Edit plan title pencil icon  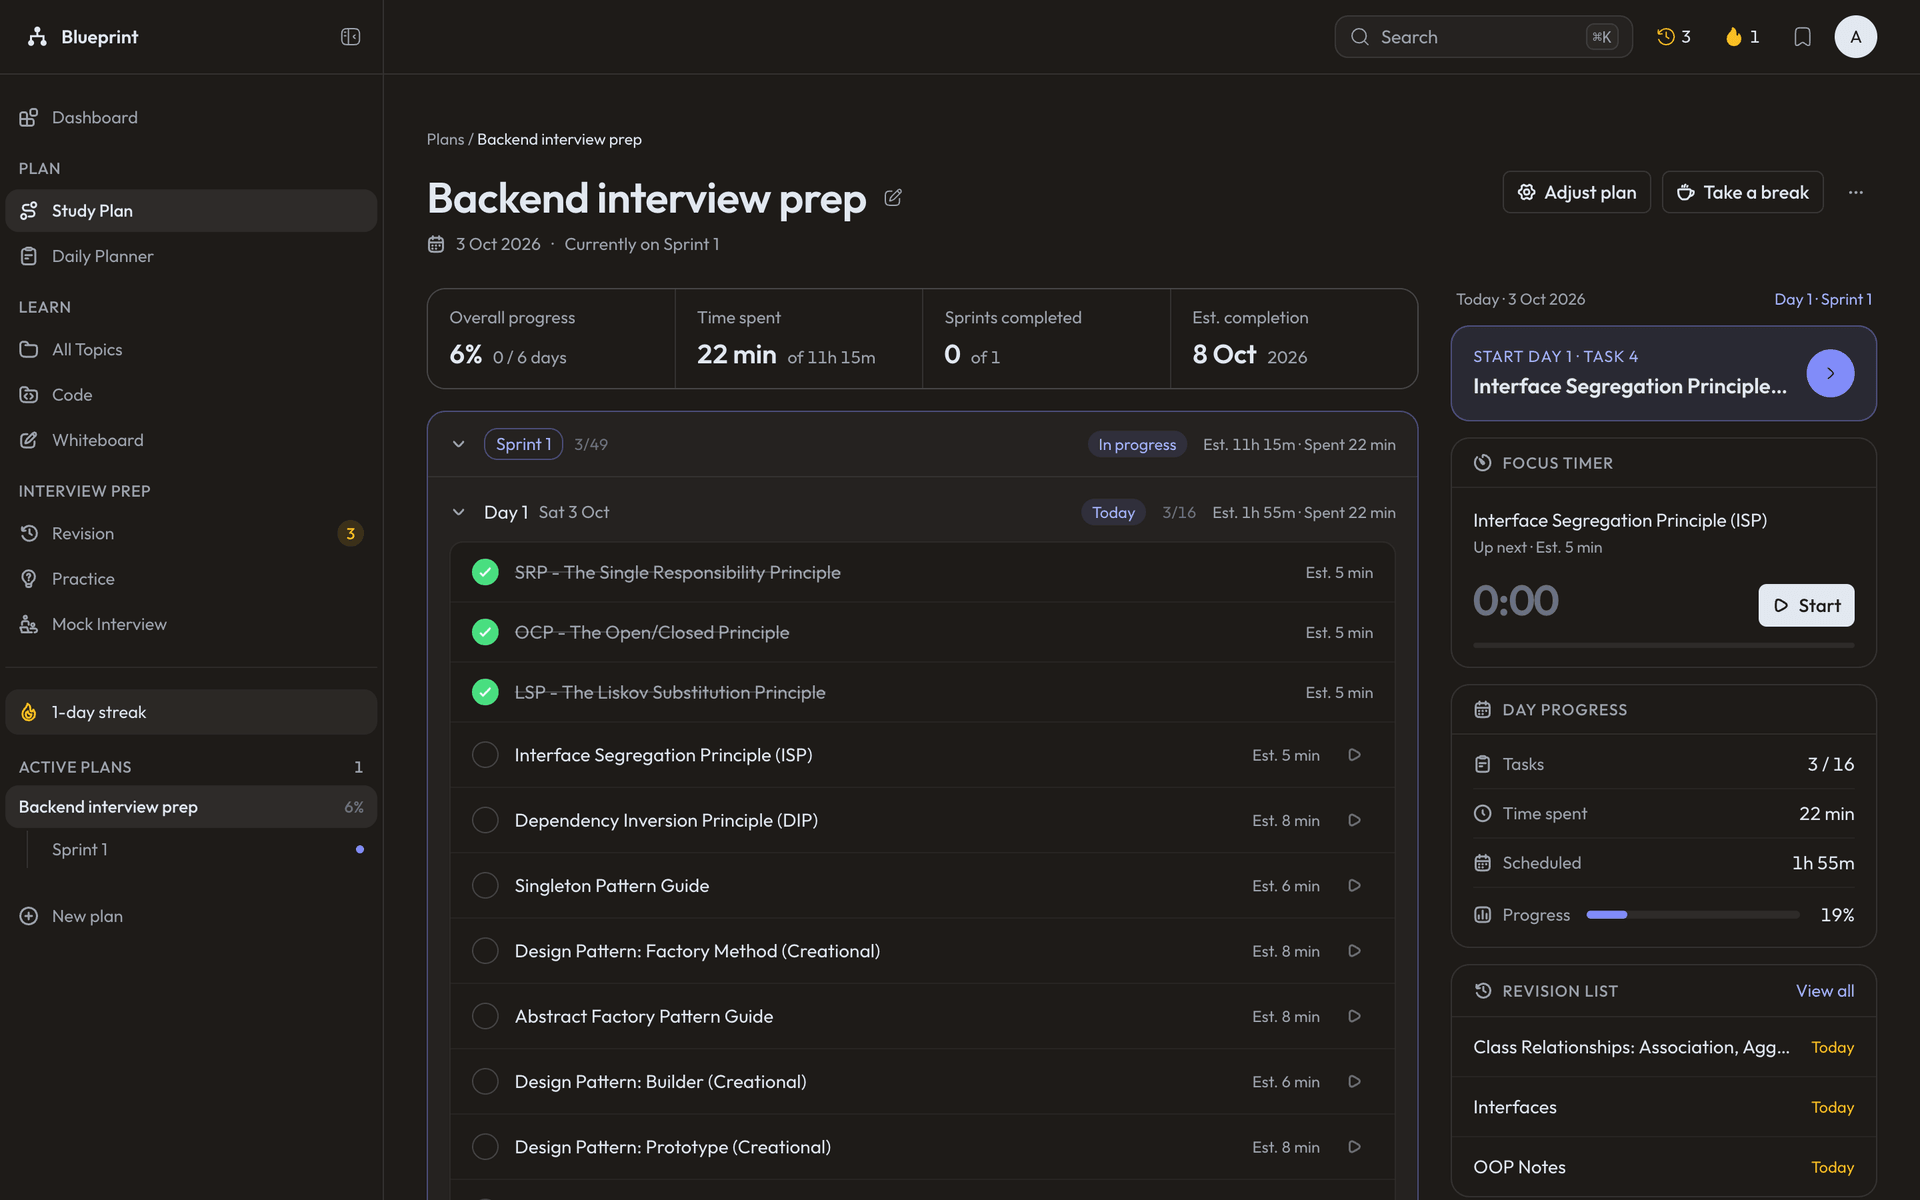(x=893, y=198)
